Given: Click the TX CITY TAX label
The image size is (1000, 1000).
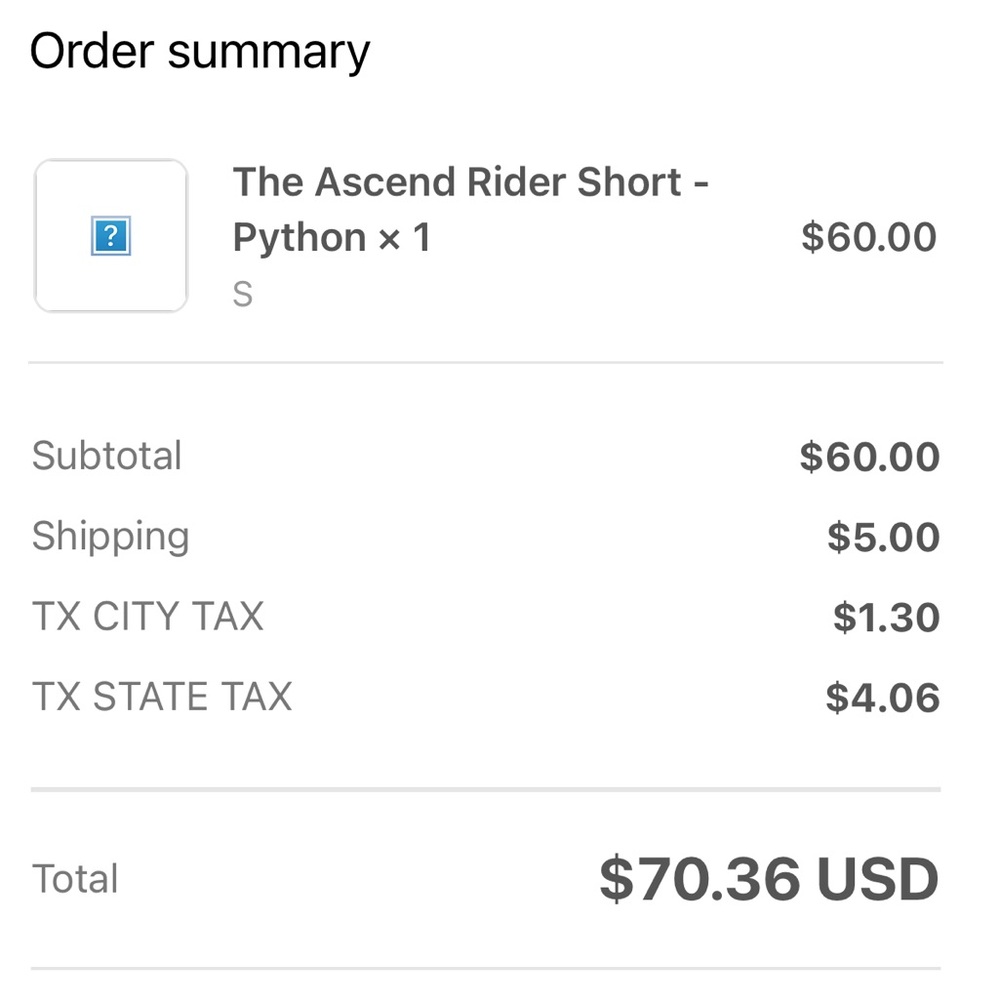Looking at the screenshot, I should [x=148, y=616].
